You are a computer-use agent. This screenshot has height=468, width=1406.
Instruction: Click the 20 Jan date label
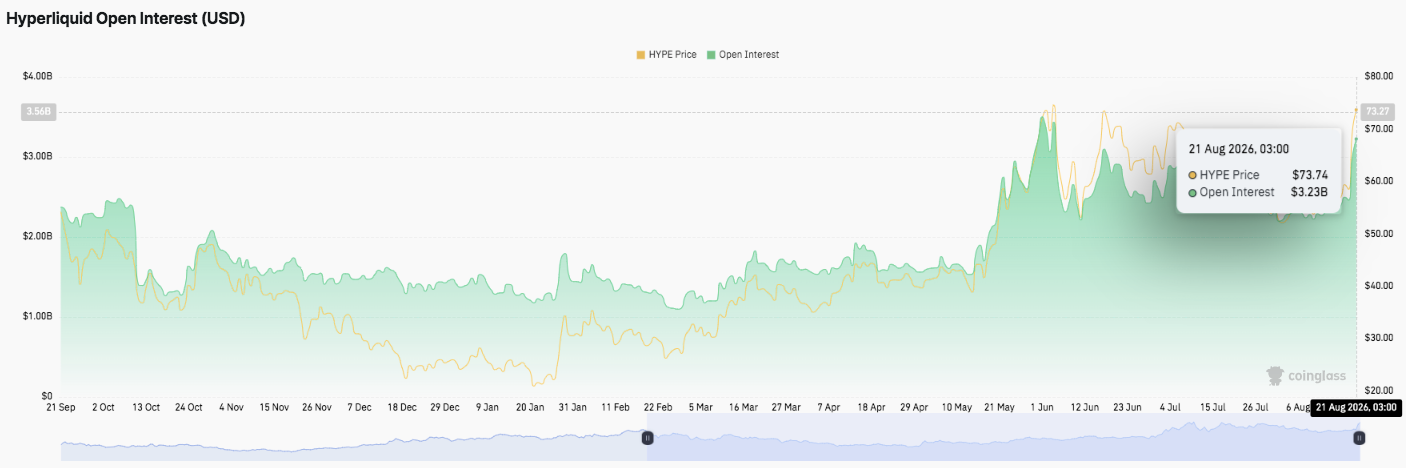pos(530,408)
